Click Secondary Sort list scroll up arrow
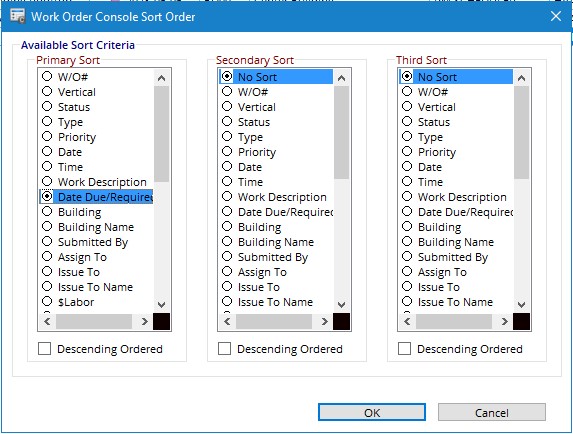573x434 pixels. (341, 78)
